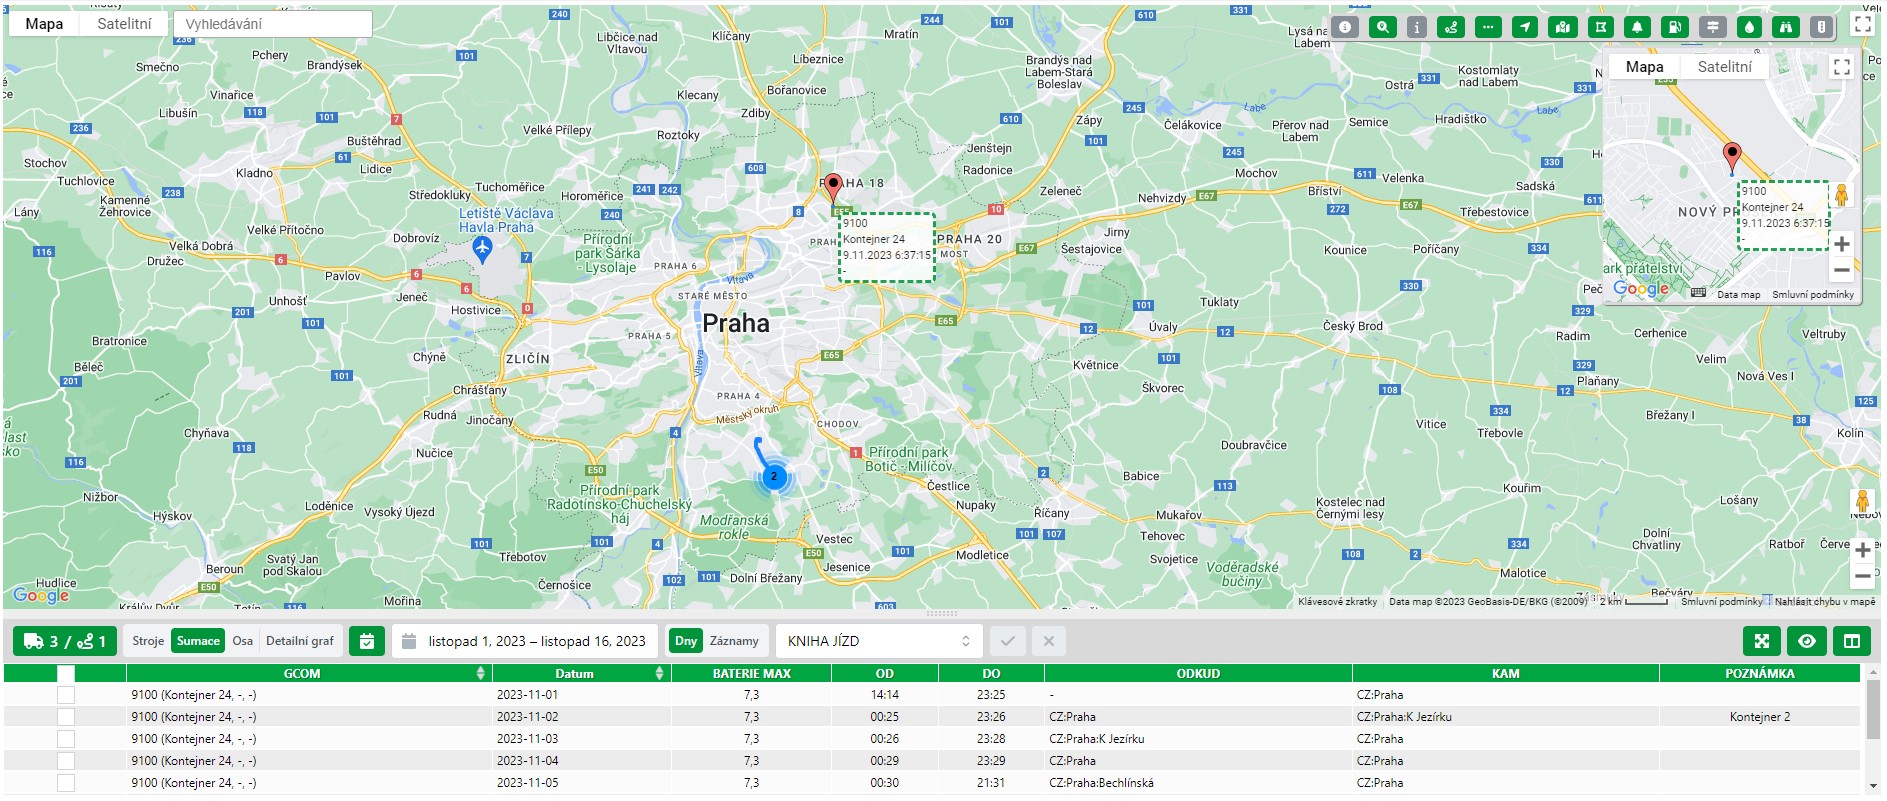Open the three-dots more options icon
Screen dimensions: 1887x801
pos(1488,27)
